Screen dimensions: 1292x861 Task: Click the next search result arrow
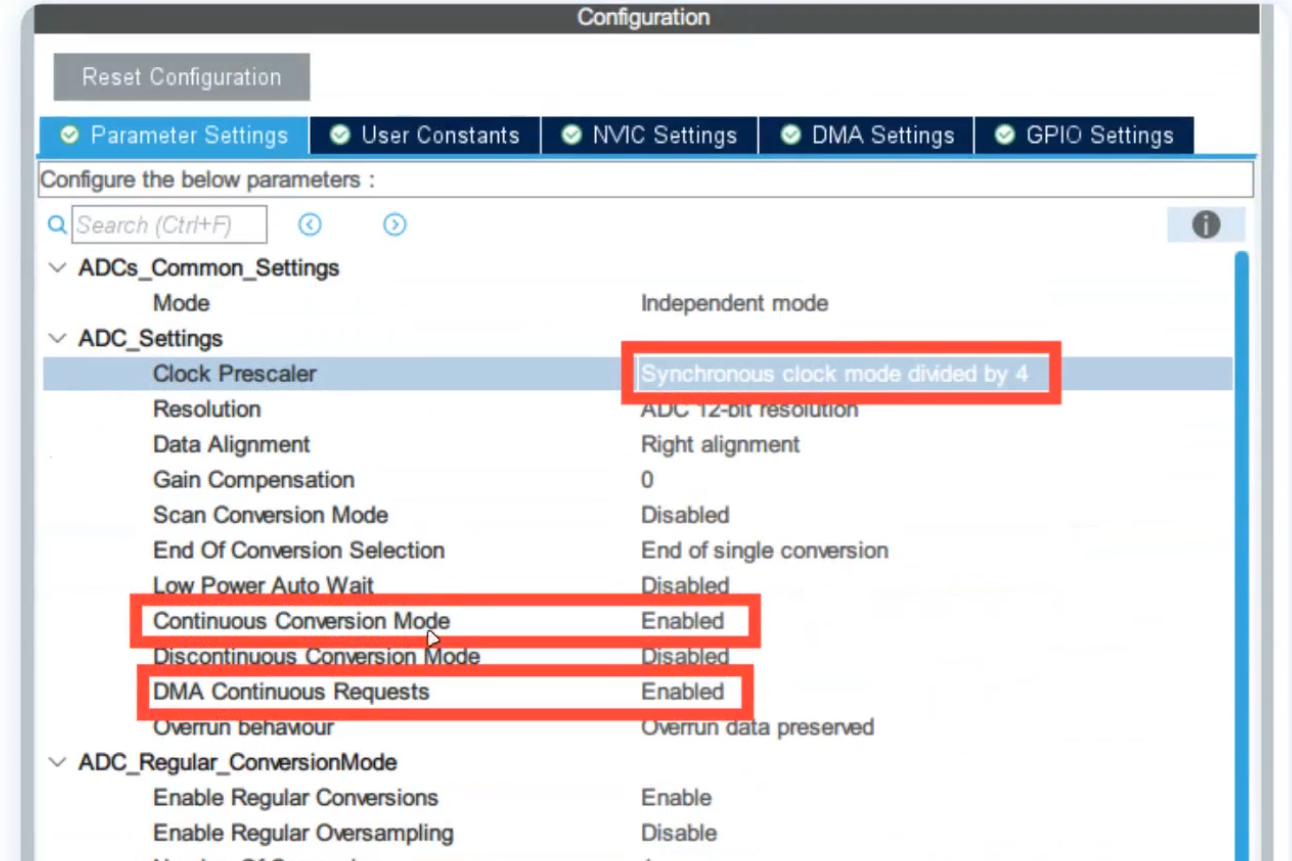(395, 225)
